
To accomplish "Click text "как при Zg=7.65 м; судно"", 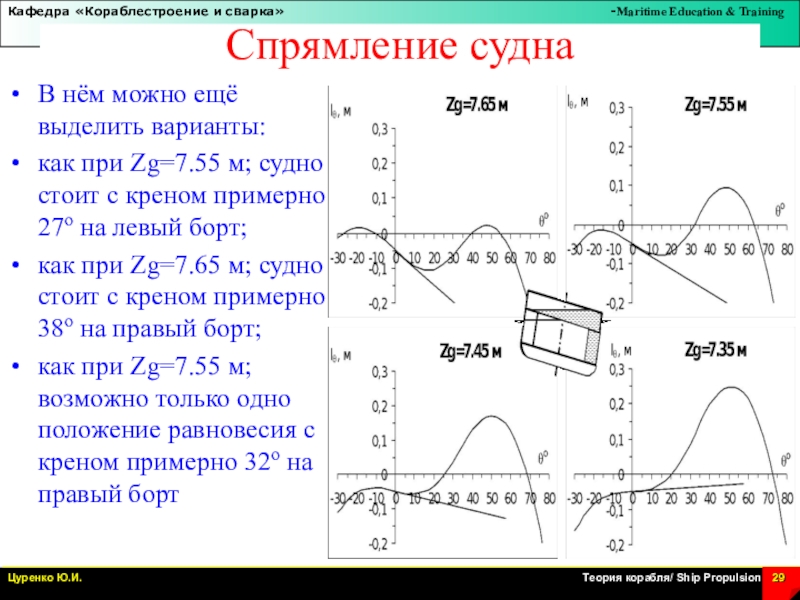I will (x=181, y=265).
